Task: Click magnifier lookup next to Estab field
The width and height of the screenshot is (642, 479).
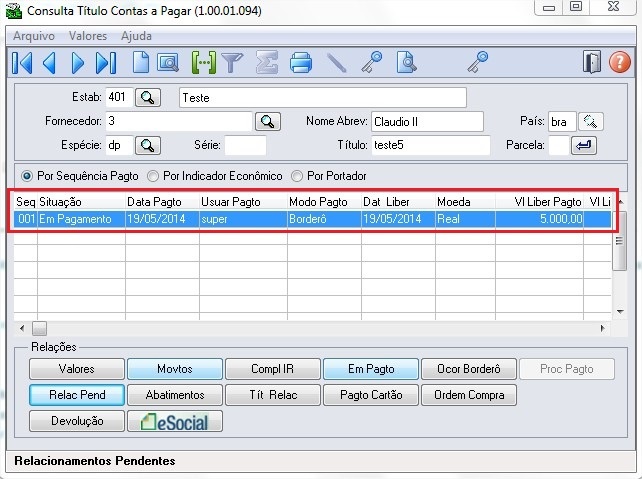Action: click(148, 97)
